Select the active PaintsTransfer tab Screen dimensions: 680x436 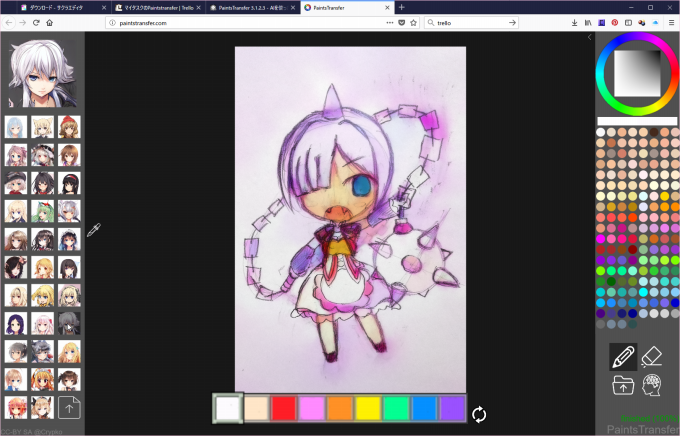coord(347,7)
